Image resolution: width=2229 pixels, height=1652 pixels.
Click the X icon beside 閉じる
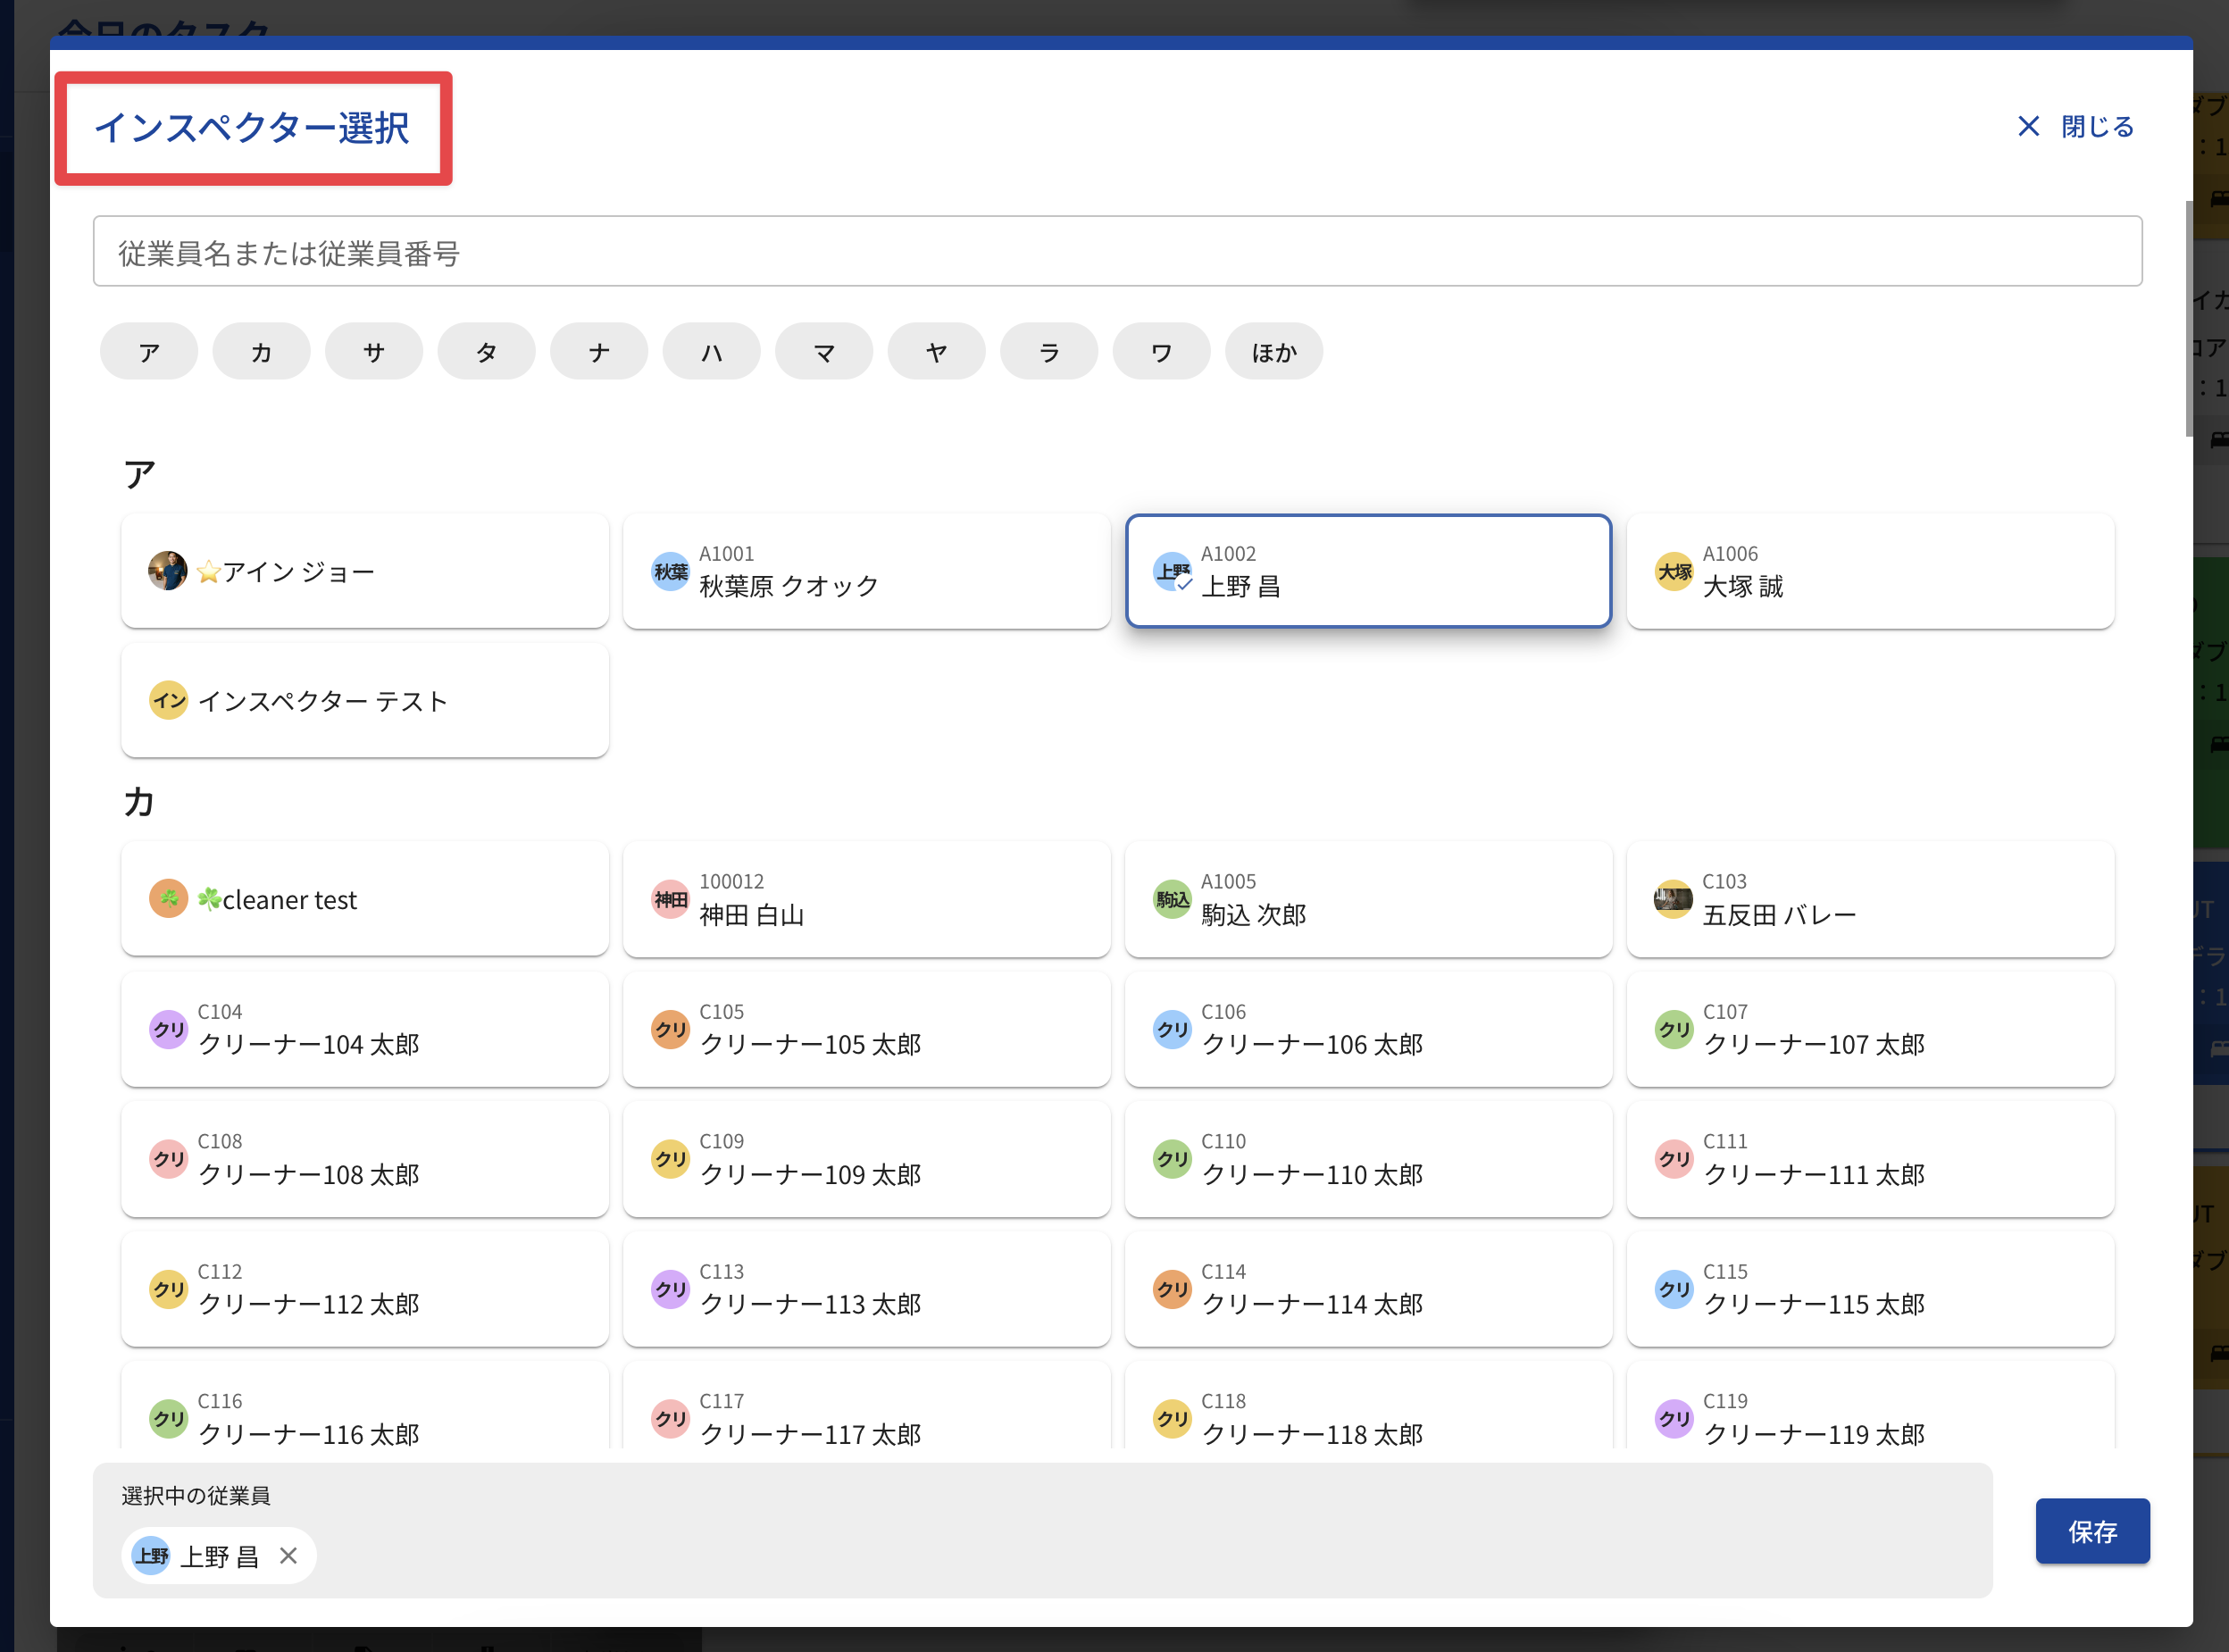tap(2028, 126)
